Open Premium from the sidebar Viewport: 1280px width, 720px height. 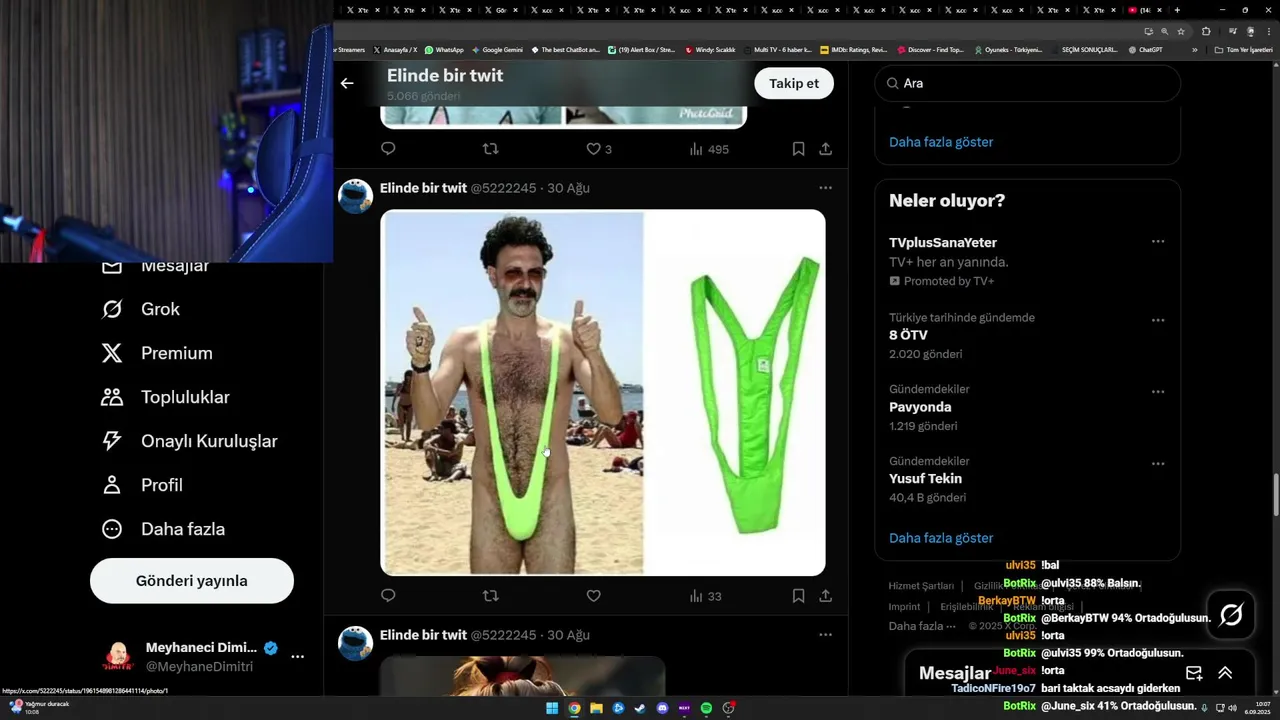(x=157, y=353)
